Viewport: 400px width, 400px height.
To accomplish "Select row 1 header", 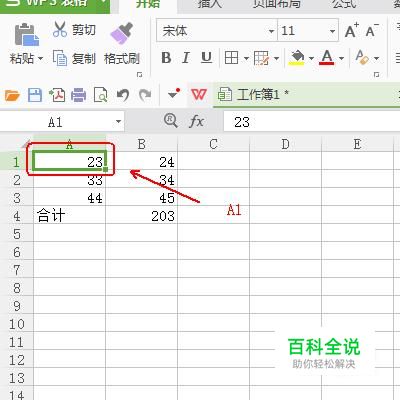I will point(16,162).
